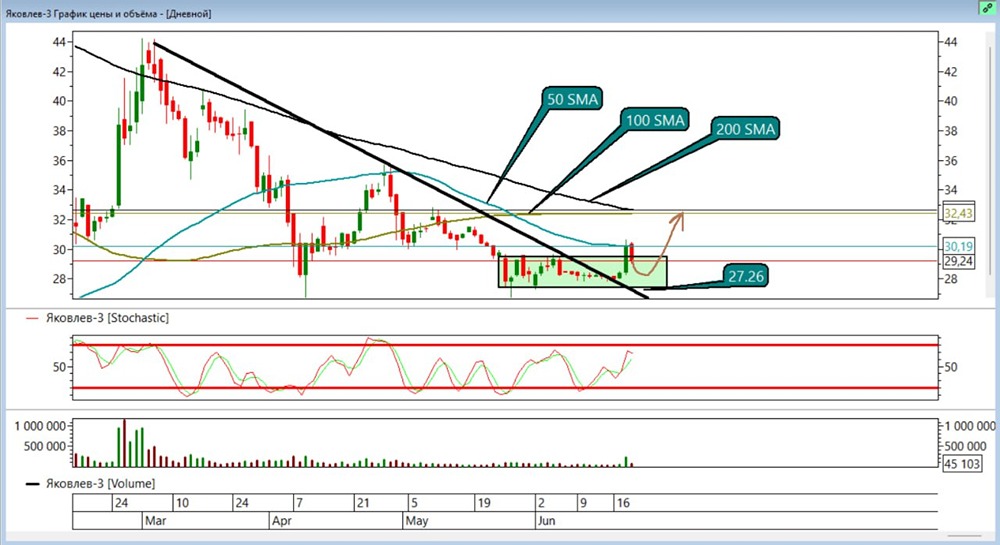The image size is (1000, 545).
Task: Select the Jun month label on time axis
Action: pos(547,521)
